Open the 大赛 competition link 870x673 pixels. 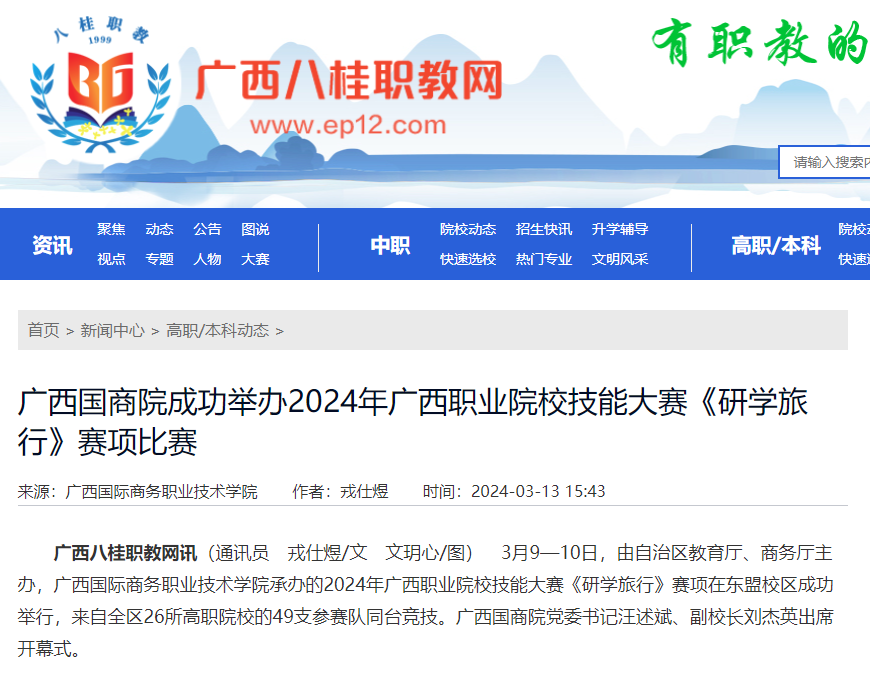click(255, 259)
